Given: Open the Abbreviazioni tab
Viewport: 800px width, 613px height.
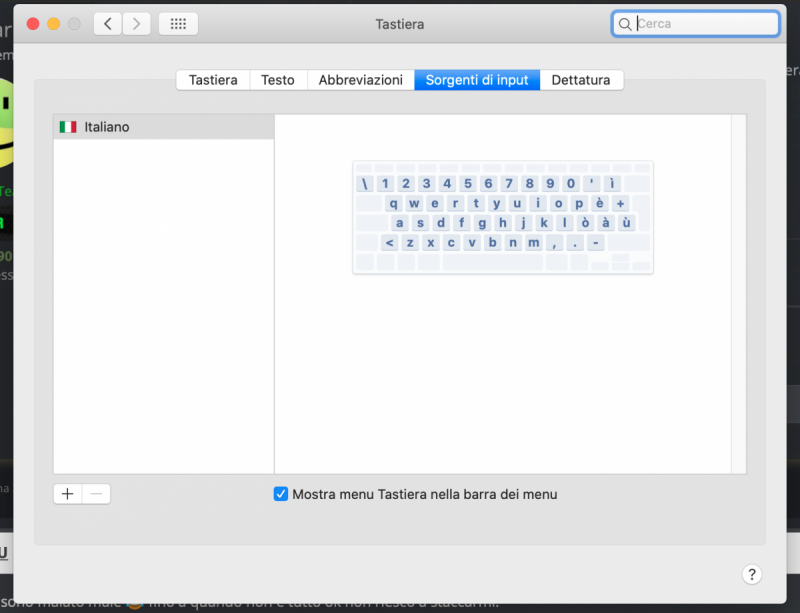Looking at the screenshot, I should pyautogui.click(x=361, y=80).
